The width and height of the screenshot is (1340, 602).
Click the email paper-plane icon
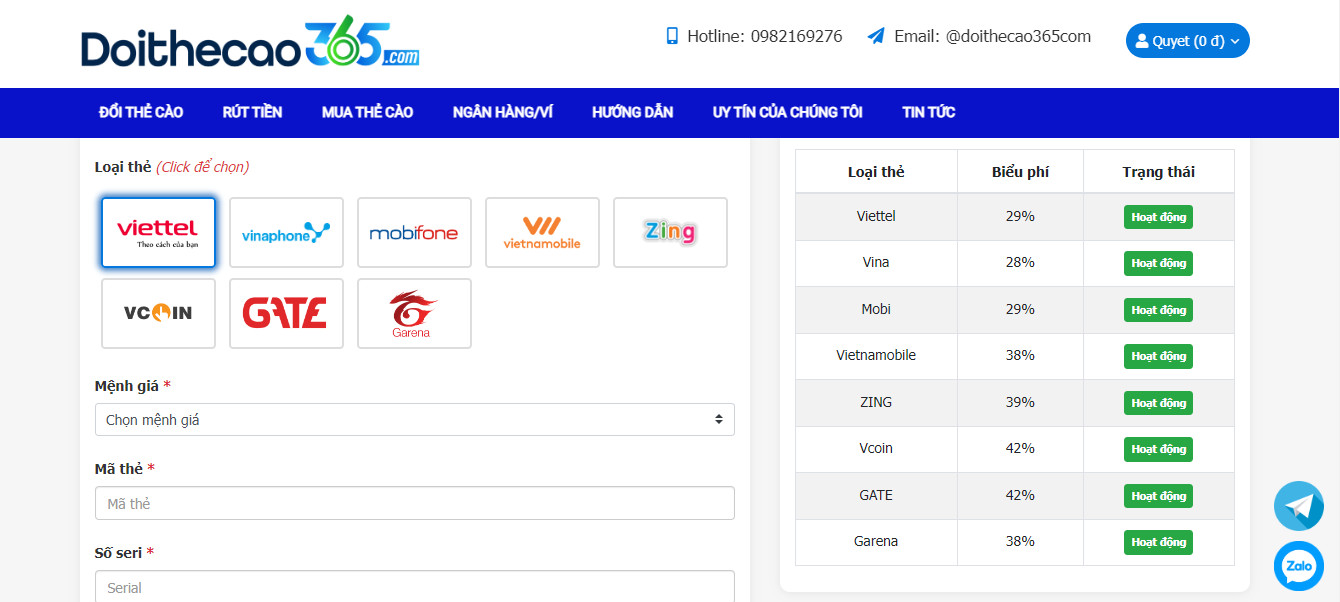[x=876, y=36]
